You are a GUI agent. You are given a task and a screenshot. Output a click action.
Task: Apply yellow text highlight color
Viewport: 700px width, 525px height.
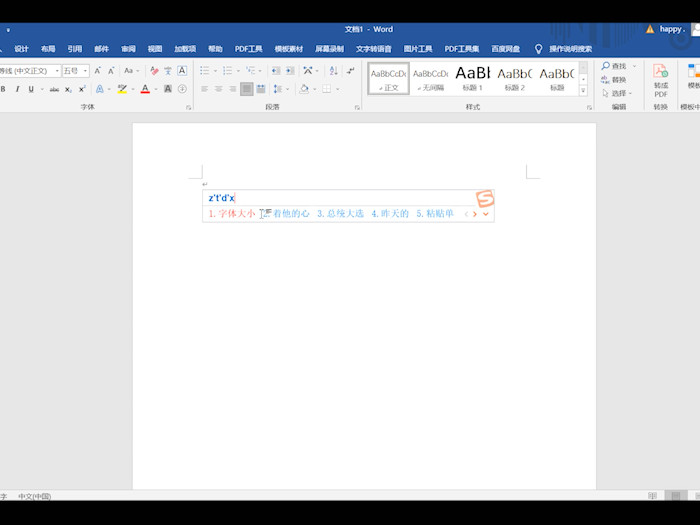tap(122, 89)
